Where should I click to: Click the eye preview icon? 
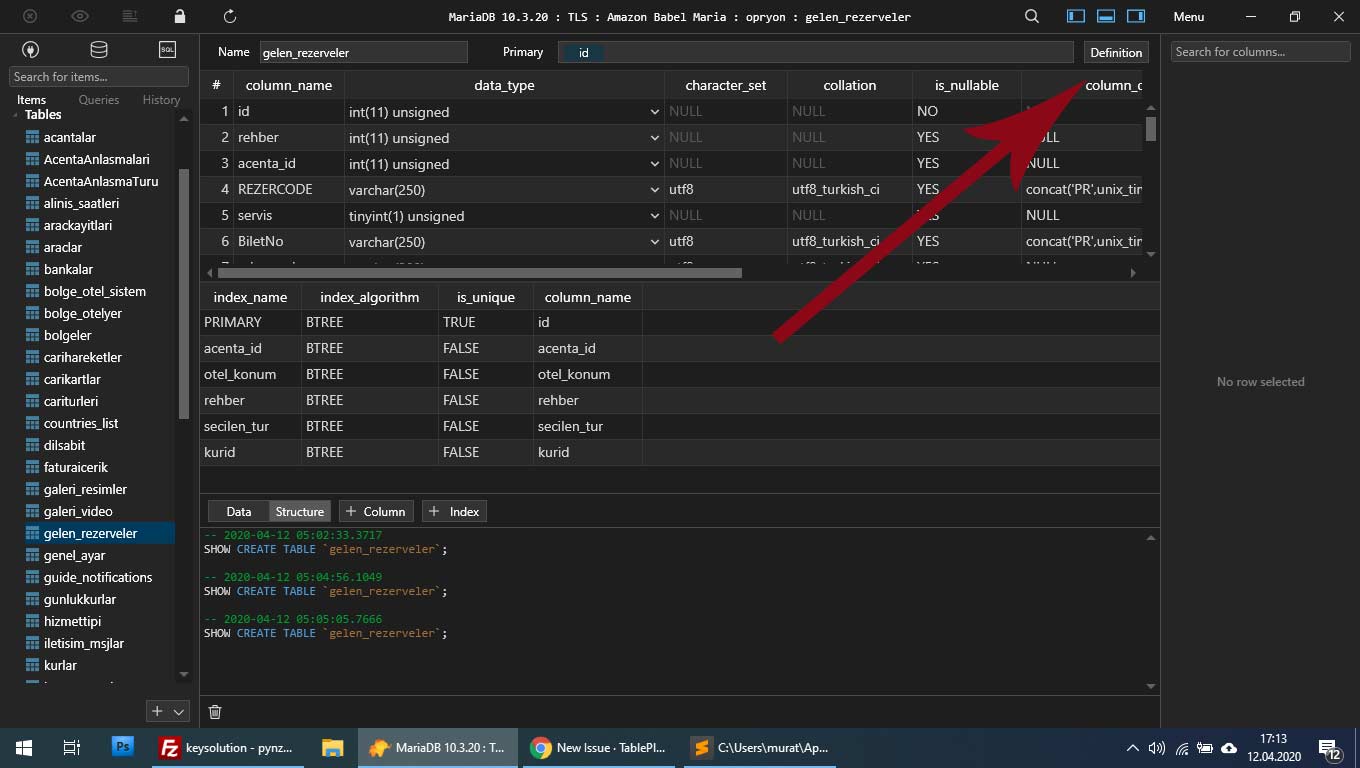click(79, 16)
